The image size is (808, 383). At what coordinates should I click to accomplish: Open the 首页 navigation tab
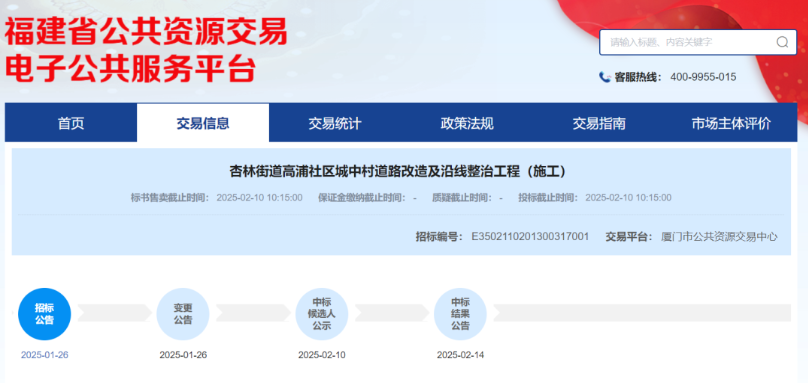click(71, 123)
